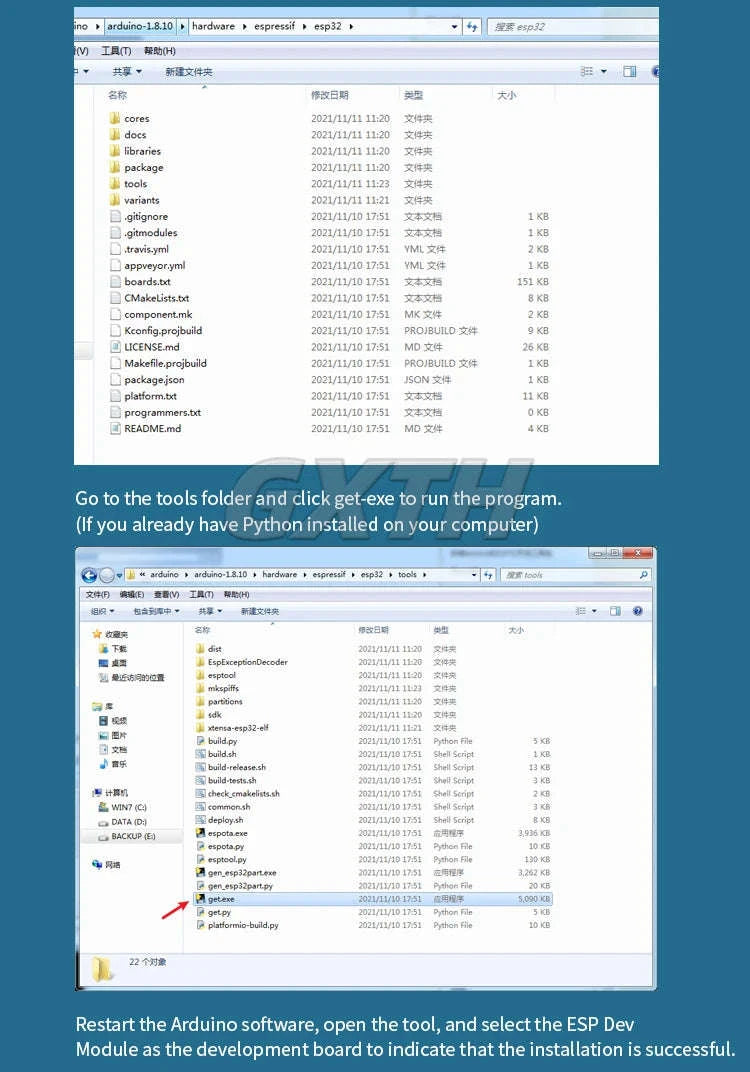Select the get.exe application file
This screenshot has height=1072, width=750.
pos(221,899)
